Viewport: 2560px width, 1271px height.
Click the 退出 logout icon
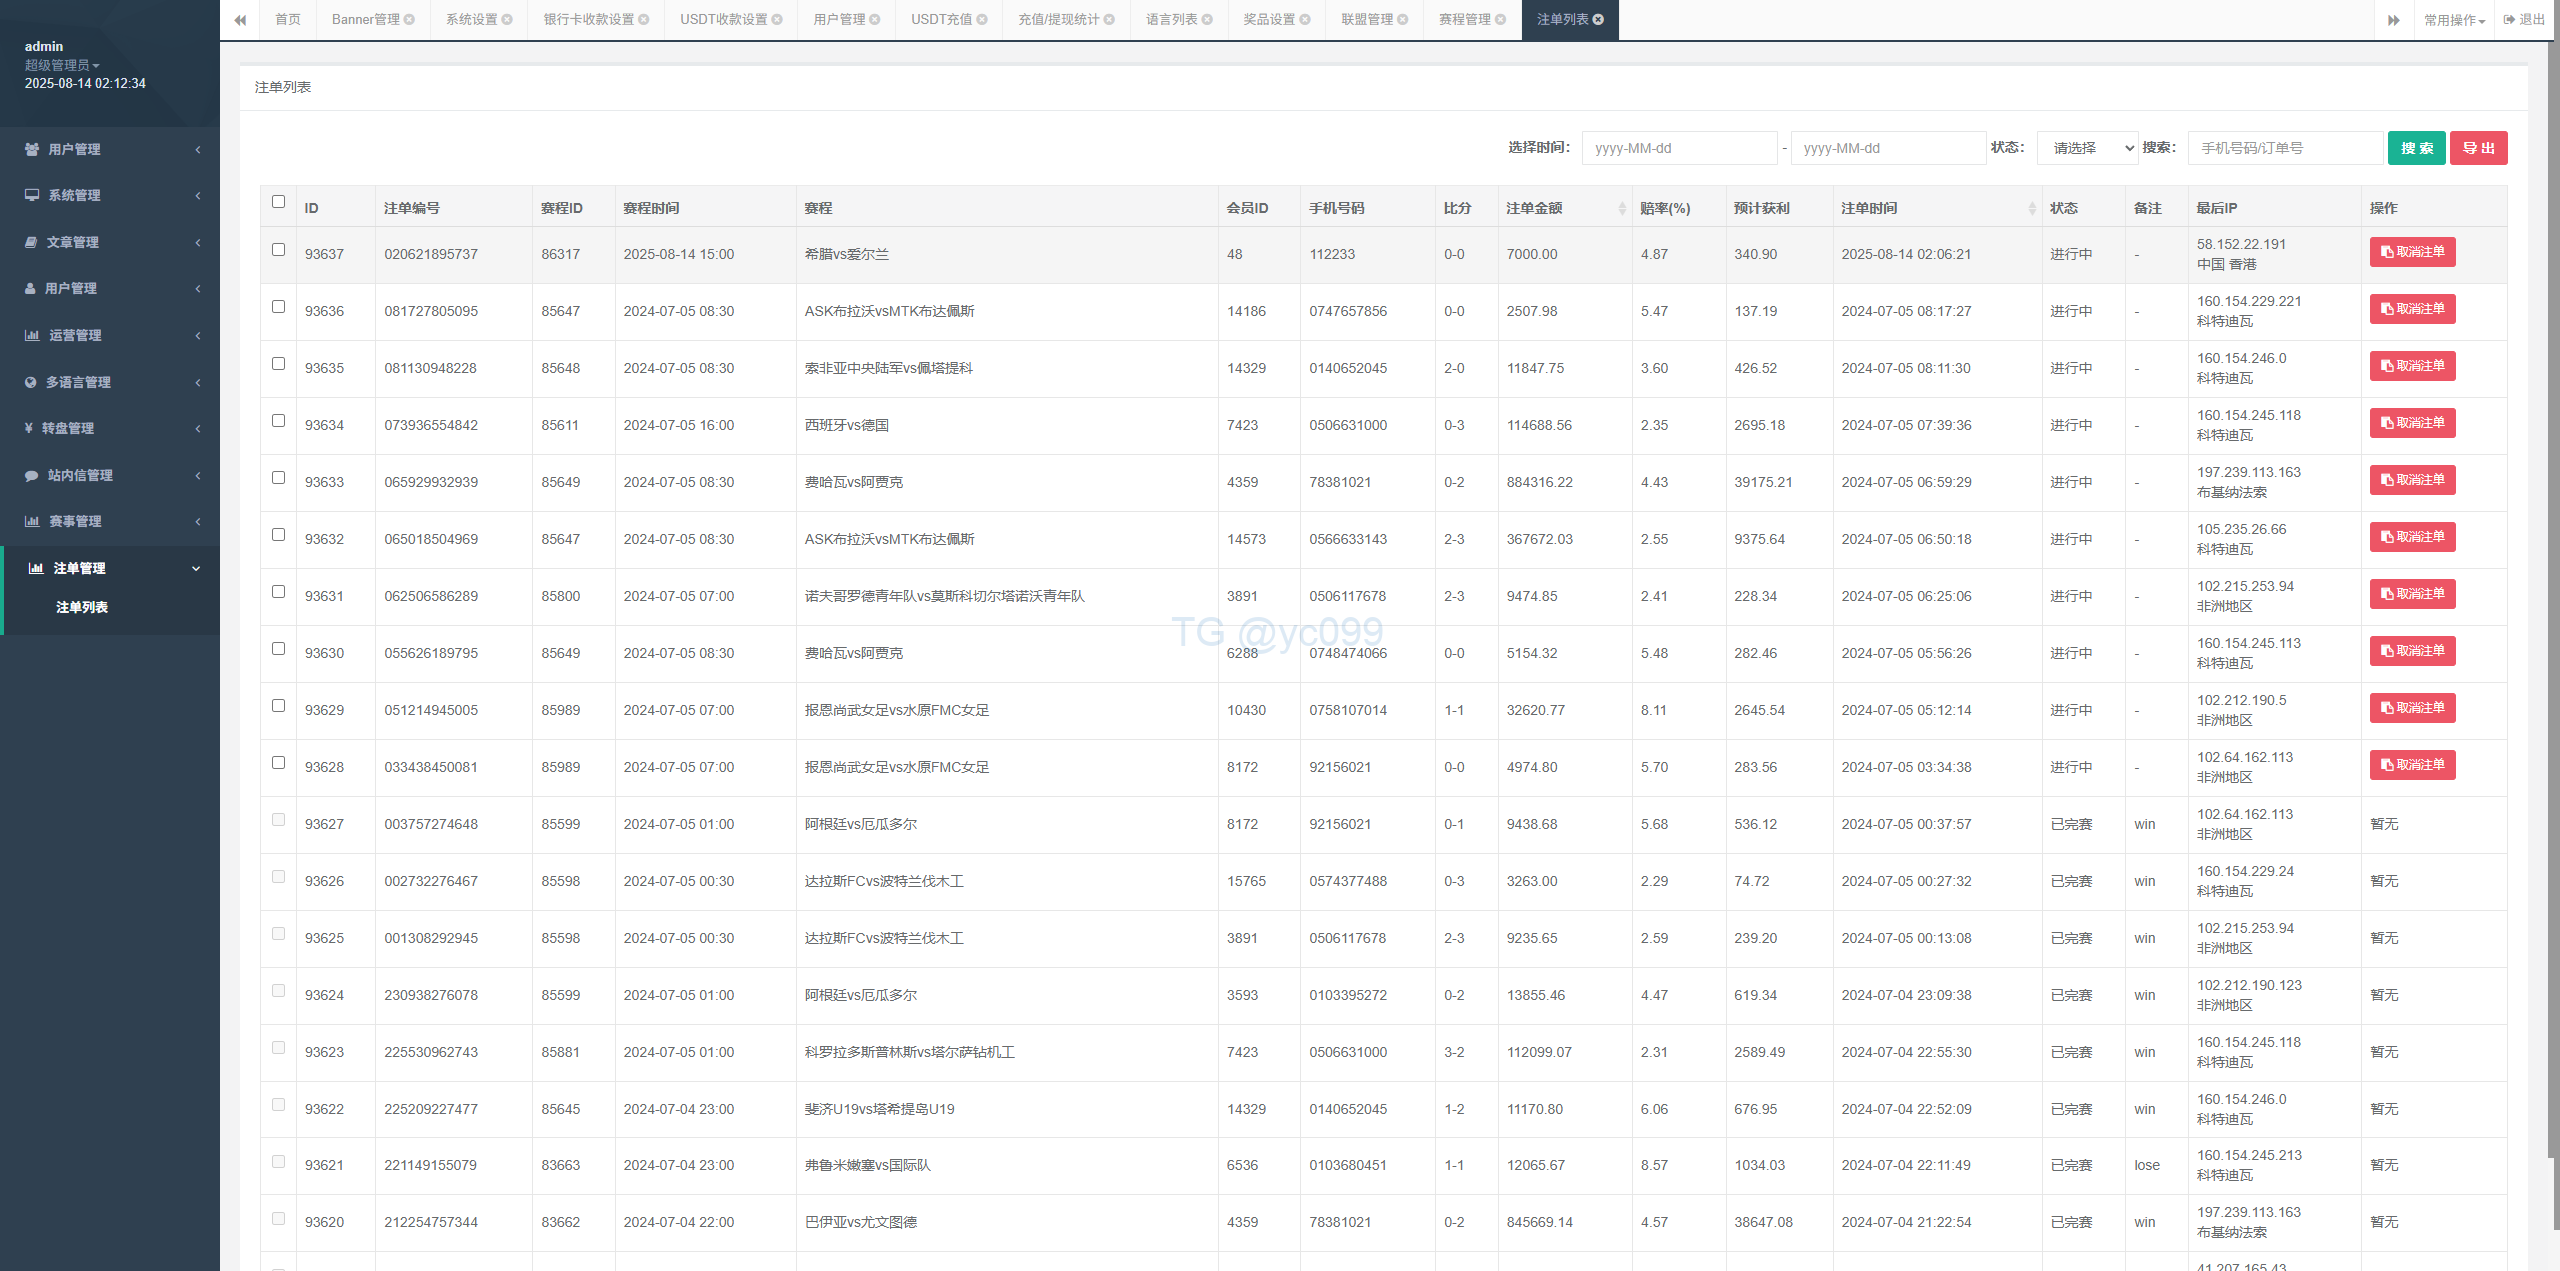(x=2510, y=19)
